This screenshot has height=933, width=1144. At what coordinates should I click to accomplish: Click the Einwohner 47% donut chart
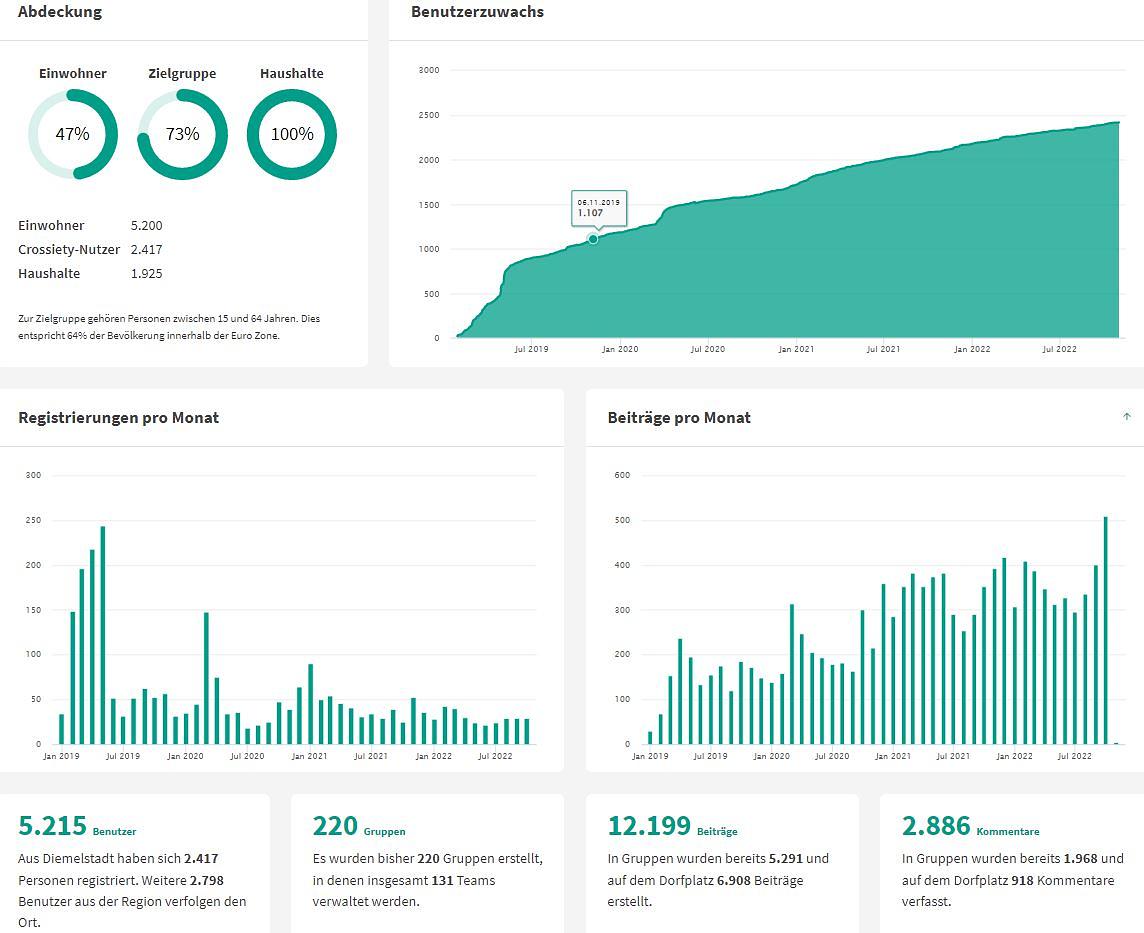[x=73, y=134]
